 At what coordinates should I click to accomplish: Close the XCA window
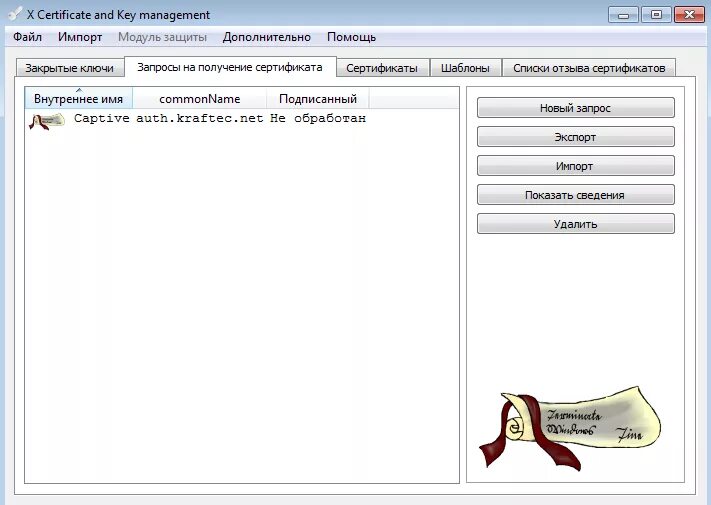pyautogui.click(x=689, y=15)
